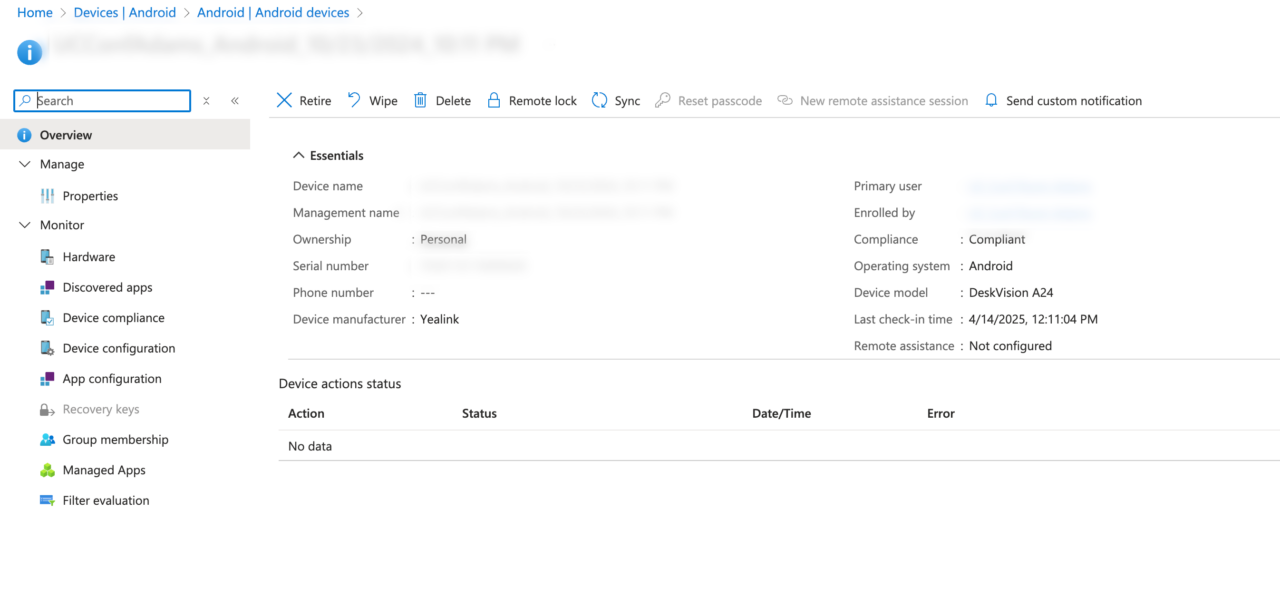This screenshot has width=1280, height=608.
Task: Open Discovered apps in the sidebar
Action: click(x=107, y=288)
